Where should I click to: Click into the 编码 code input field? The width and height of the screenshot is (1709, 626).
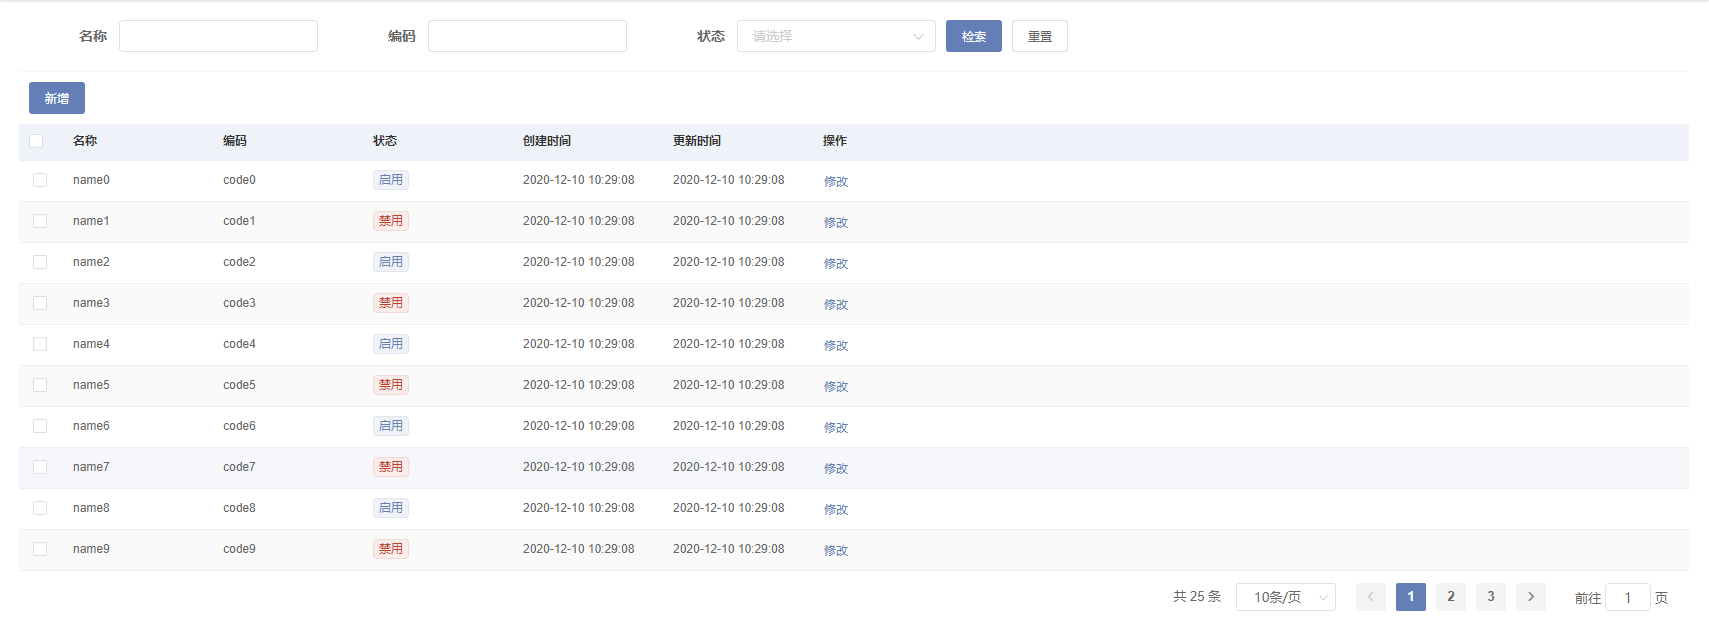[x=527, y=36]
